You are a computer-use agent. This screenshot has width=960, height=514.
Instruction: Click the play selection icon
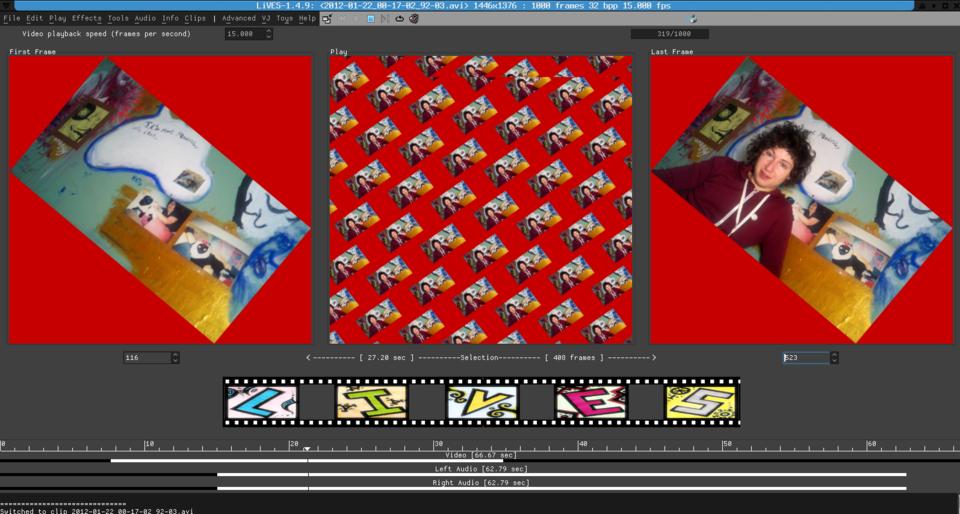(385, 18)
